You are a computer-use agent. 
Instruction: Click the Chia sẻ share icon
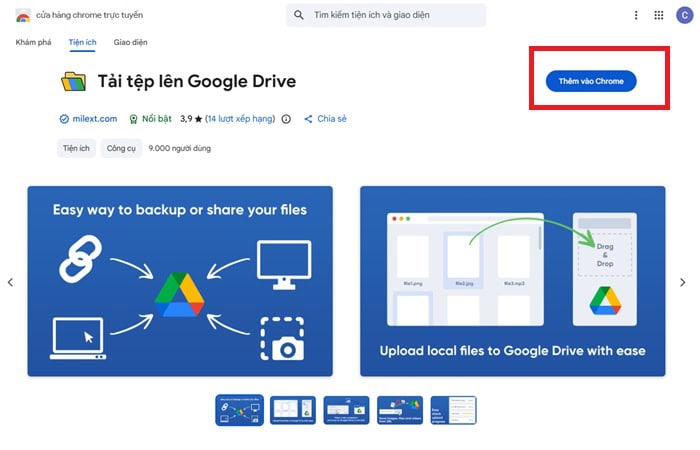click(308, 119)
